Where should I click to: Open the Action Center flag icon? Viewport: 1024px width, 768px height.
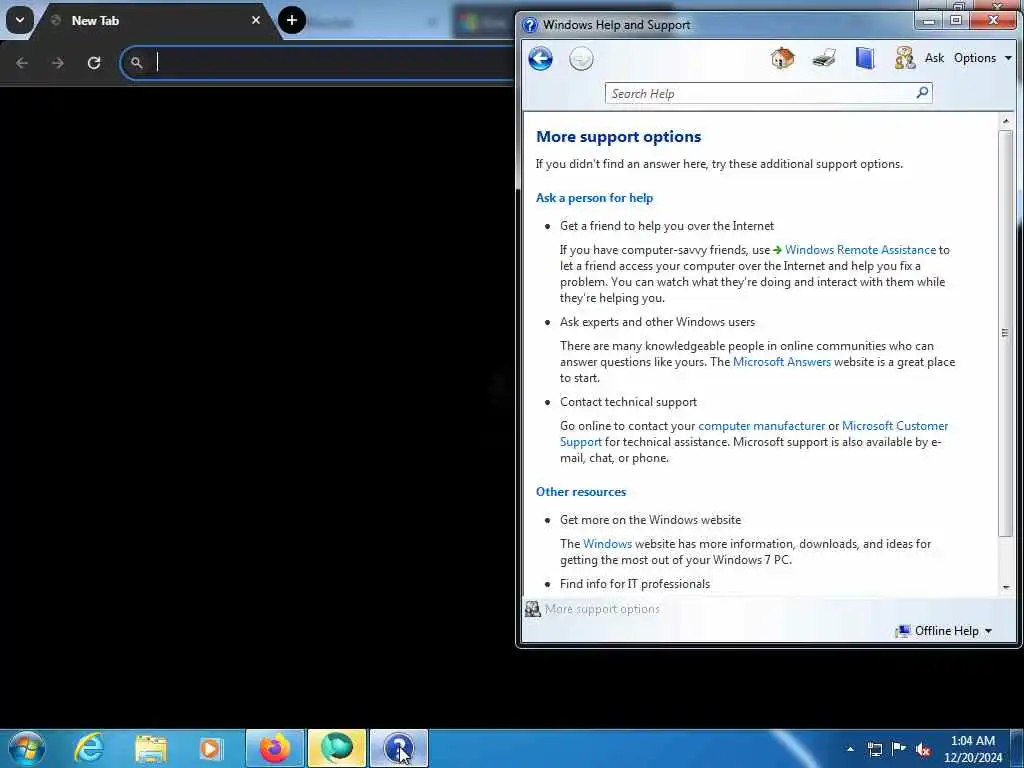pyautogui.click(x=899, y=749)
